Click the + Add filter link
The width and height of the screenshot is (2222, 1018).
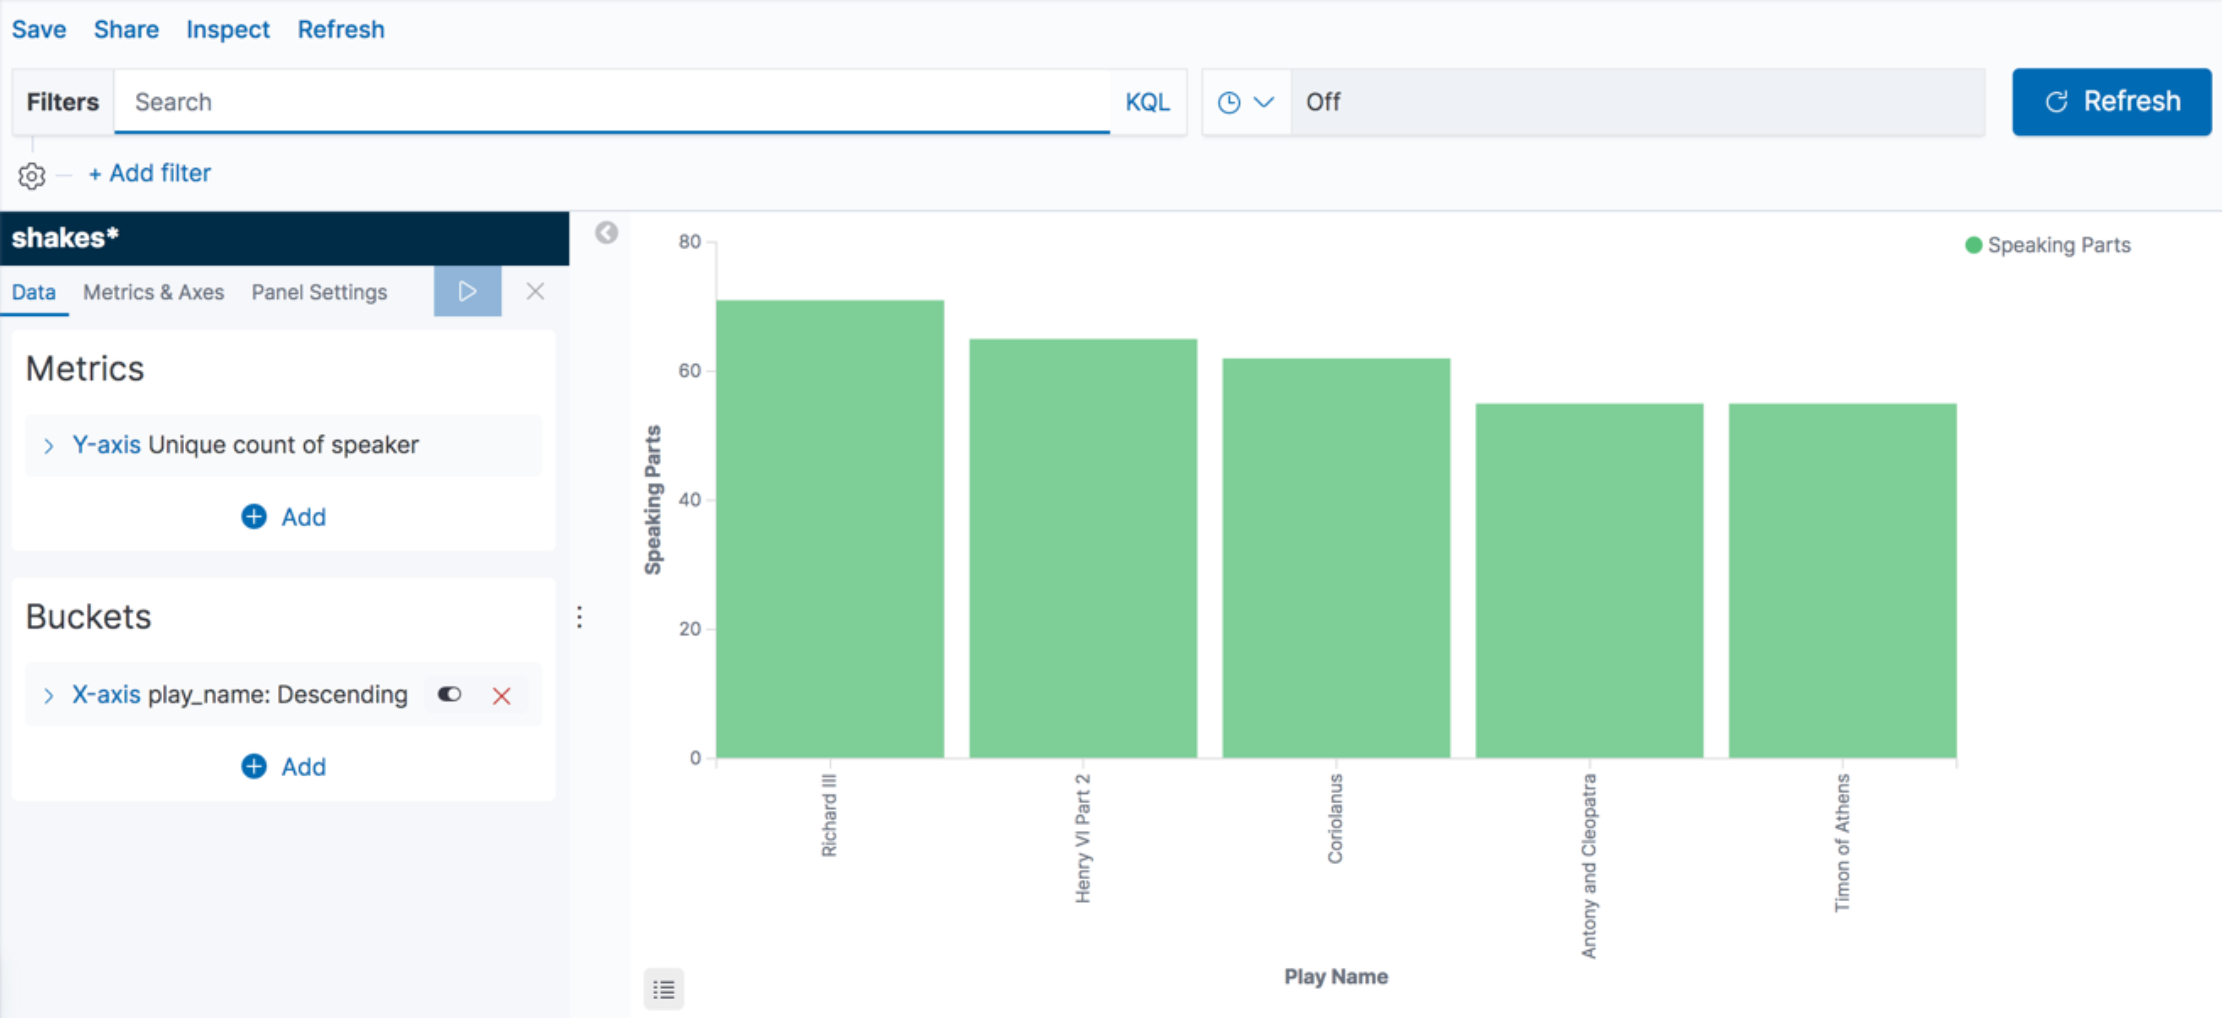[x=149, y=172]
